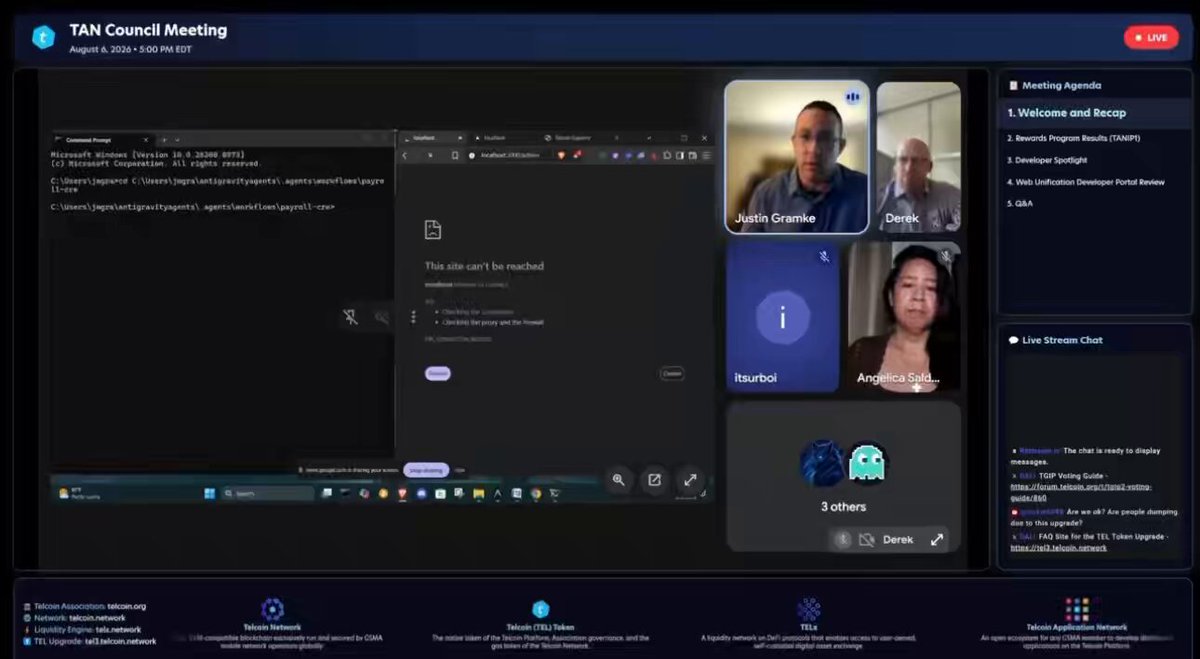Toggle the microphone icon in Derek's self-view bar
Viewport: 1200px width, 659px height.
(843, 540)
